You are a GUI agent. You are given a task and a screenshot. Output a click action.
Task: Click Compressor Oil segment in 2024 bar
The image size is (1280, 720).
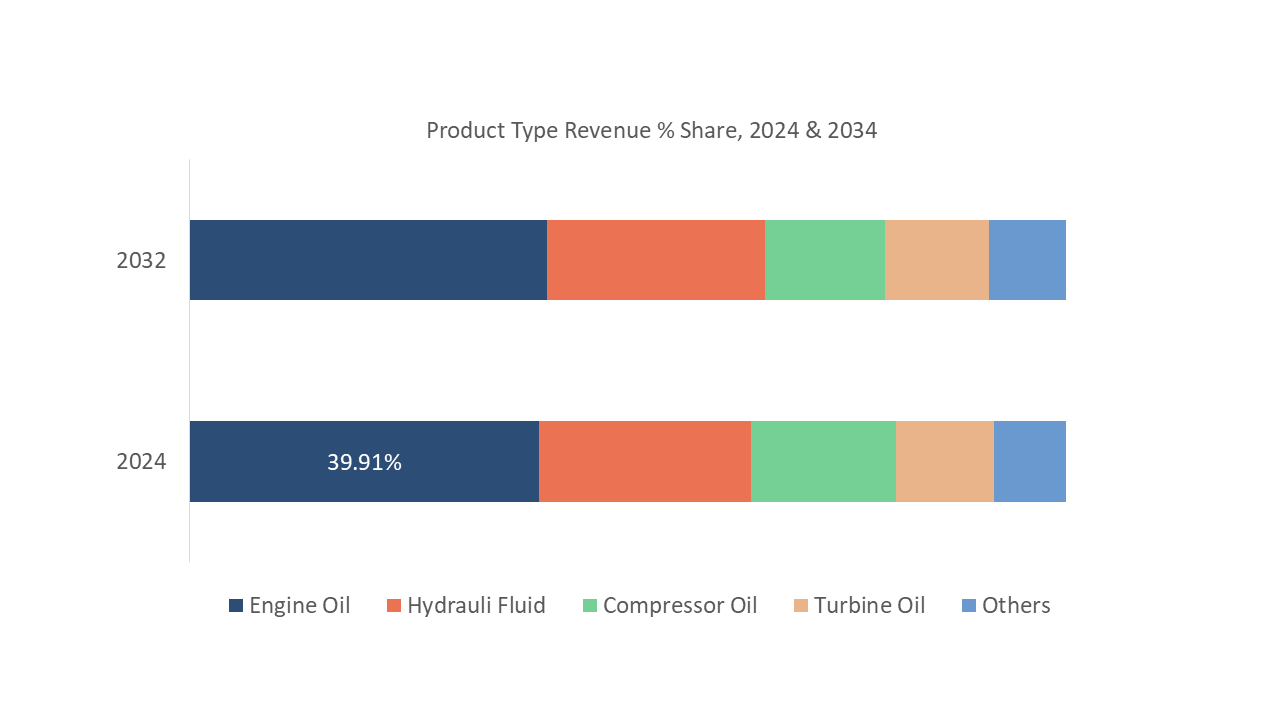823,461
